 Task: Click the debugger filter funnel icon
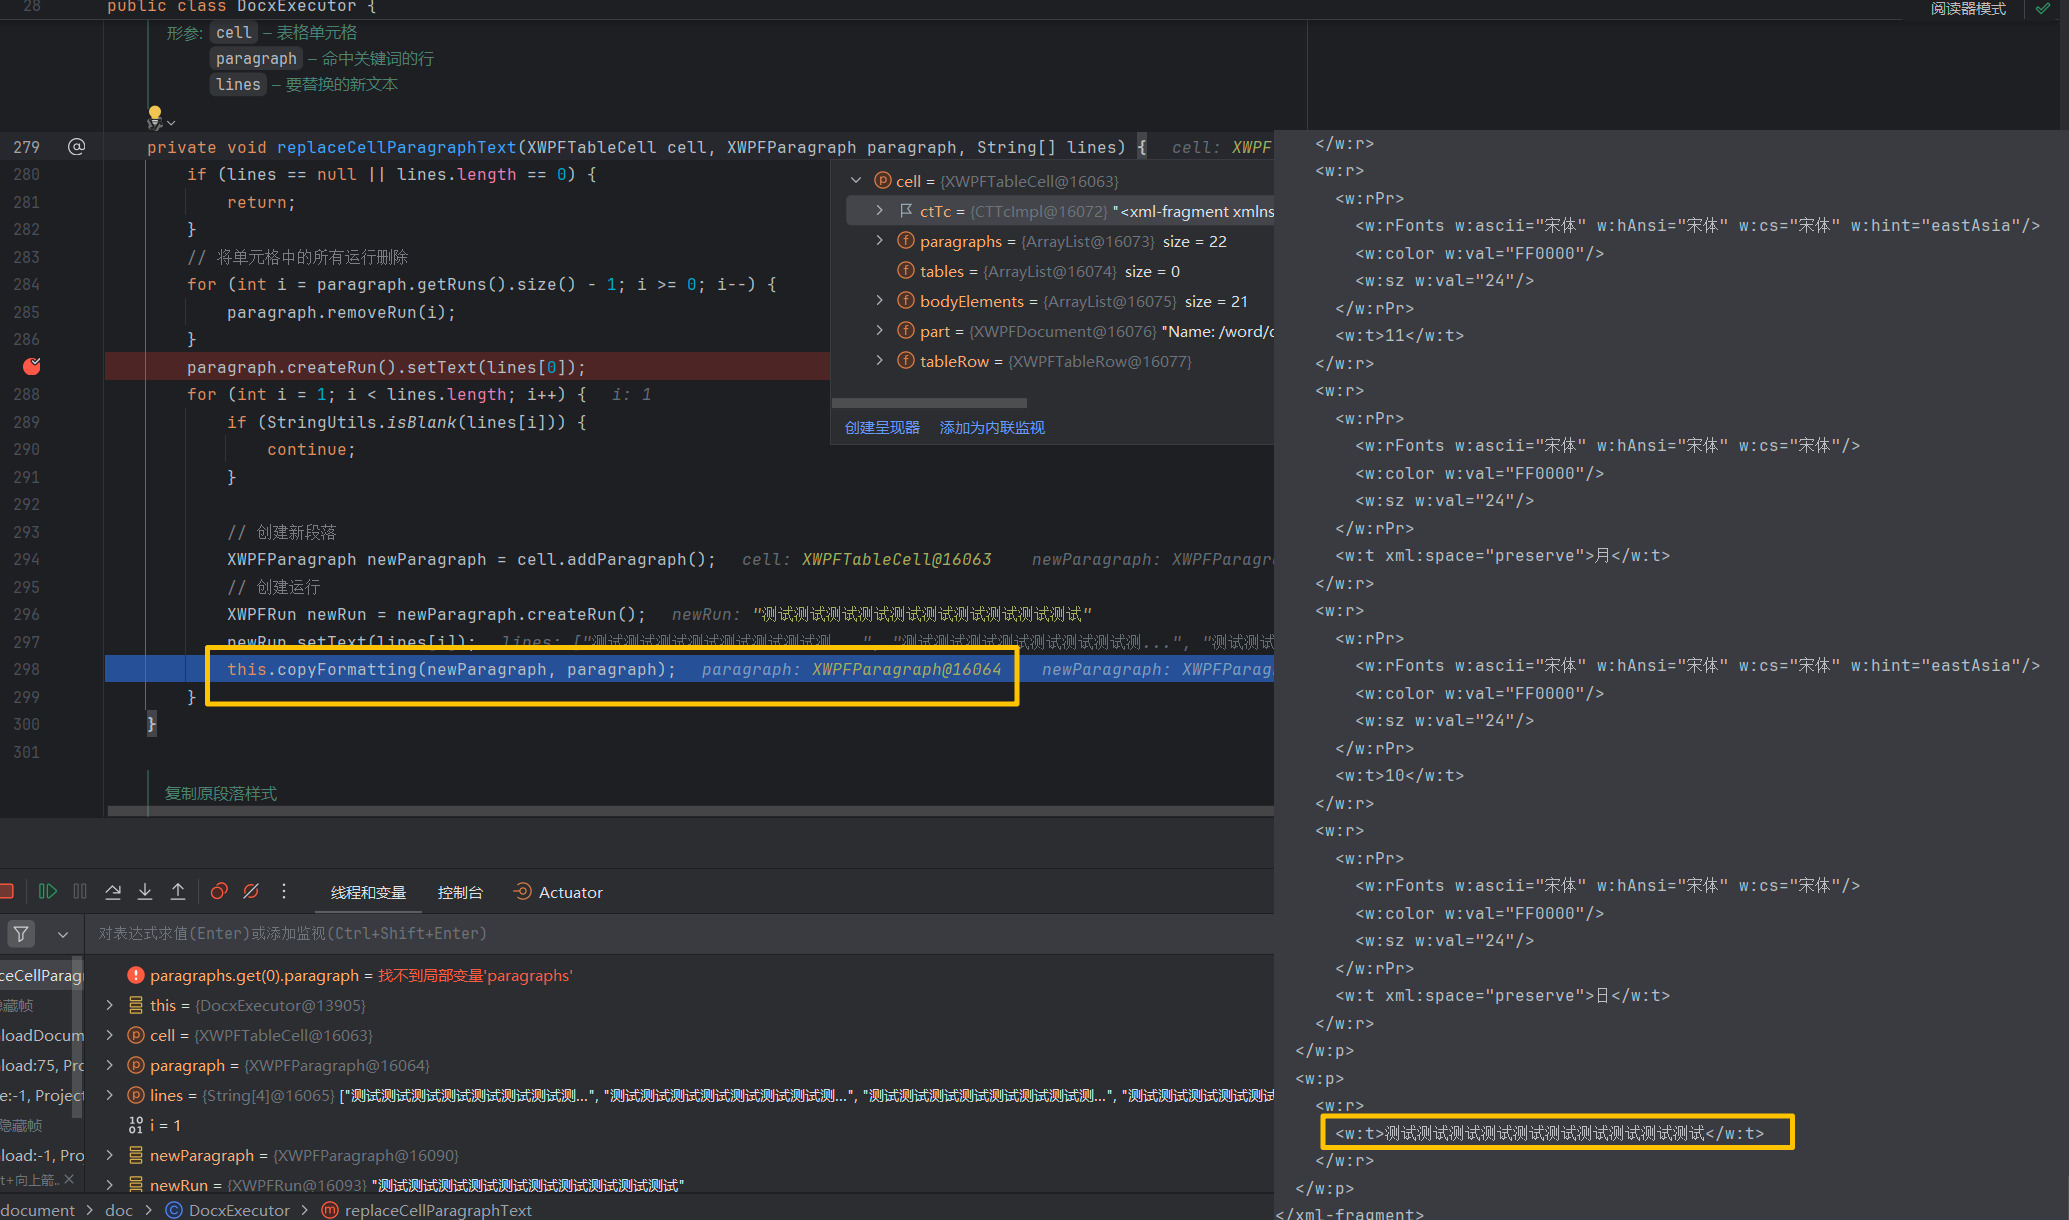click(21, 934)
